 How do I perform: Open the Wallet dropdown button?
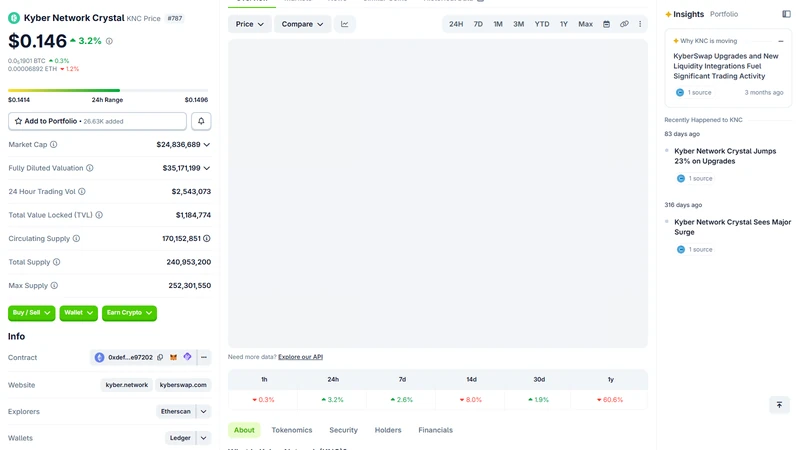[79, 313]
